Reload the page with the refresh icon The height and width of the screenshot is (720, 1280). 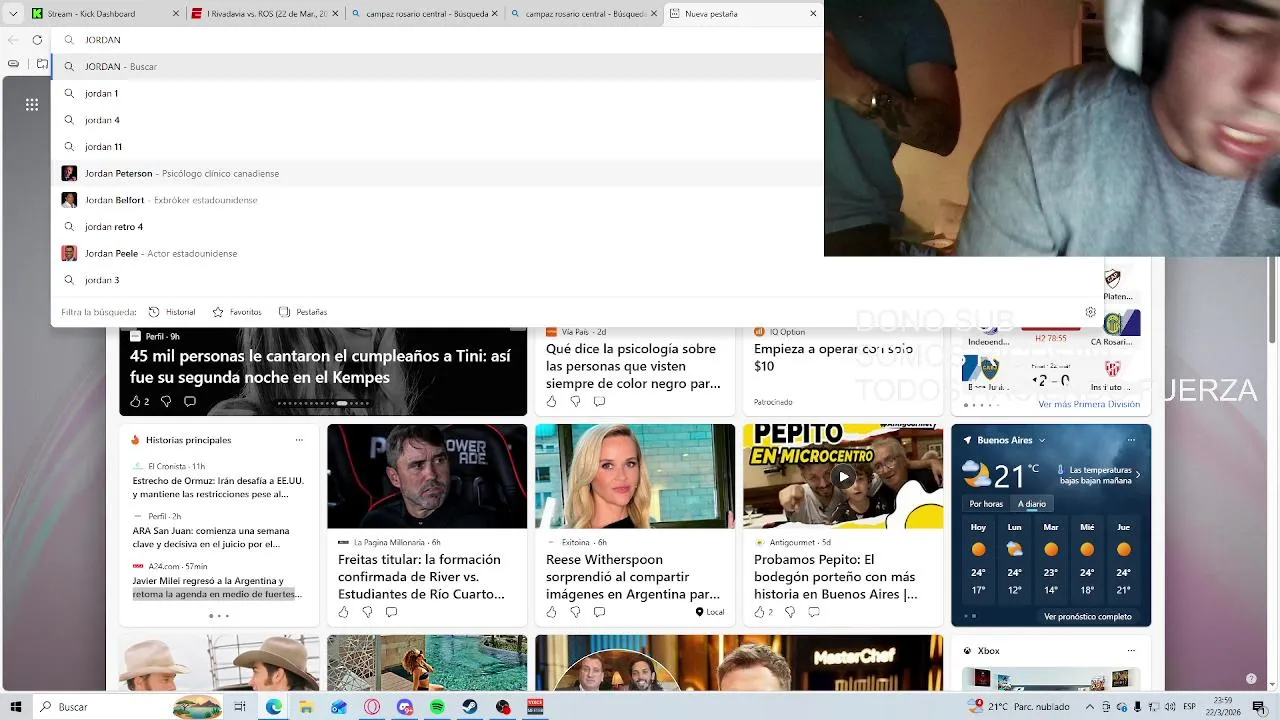coord(37,40)
